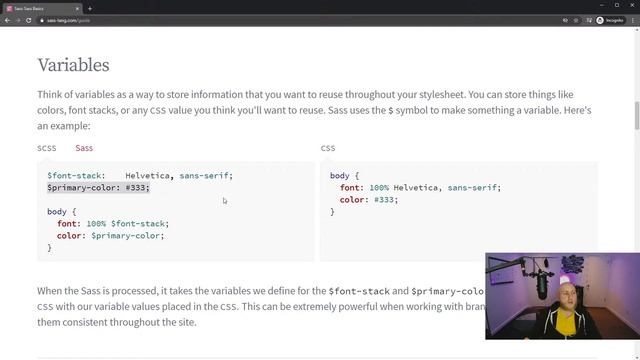Click the highlighted $primary-color: #333; line
Viewport: 640px width, 360px height.
(98, 188)
